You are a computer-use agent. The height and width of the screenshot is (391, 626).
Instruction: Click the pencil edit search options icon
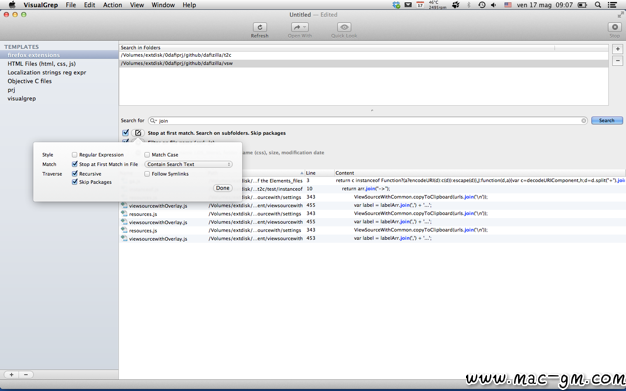138,133
